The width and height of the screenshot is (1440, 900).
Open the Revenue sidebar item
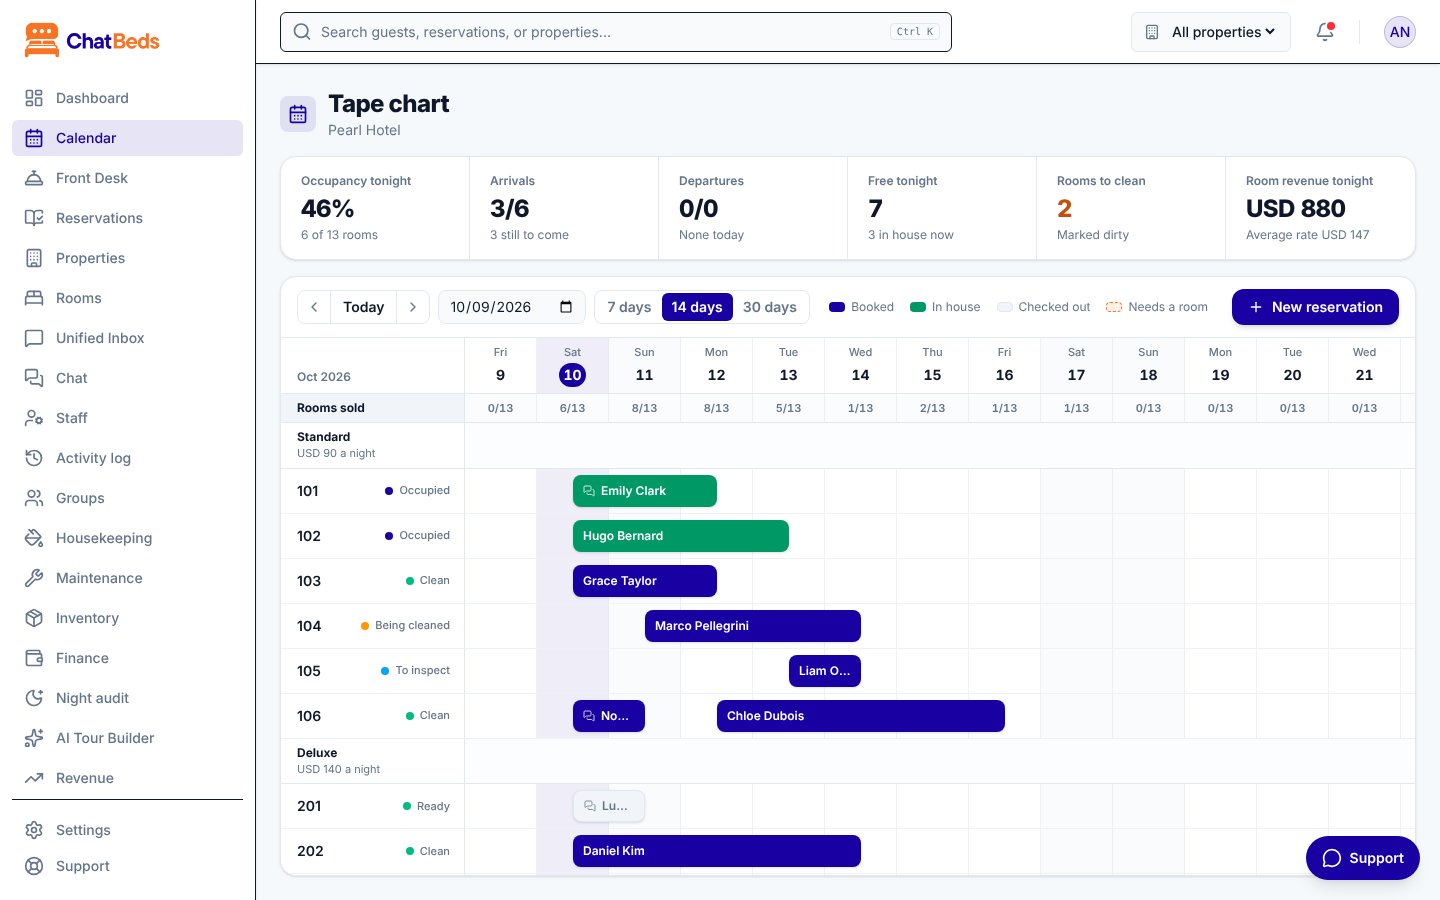[127, 778]
